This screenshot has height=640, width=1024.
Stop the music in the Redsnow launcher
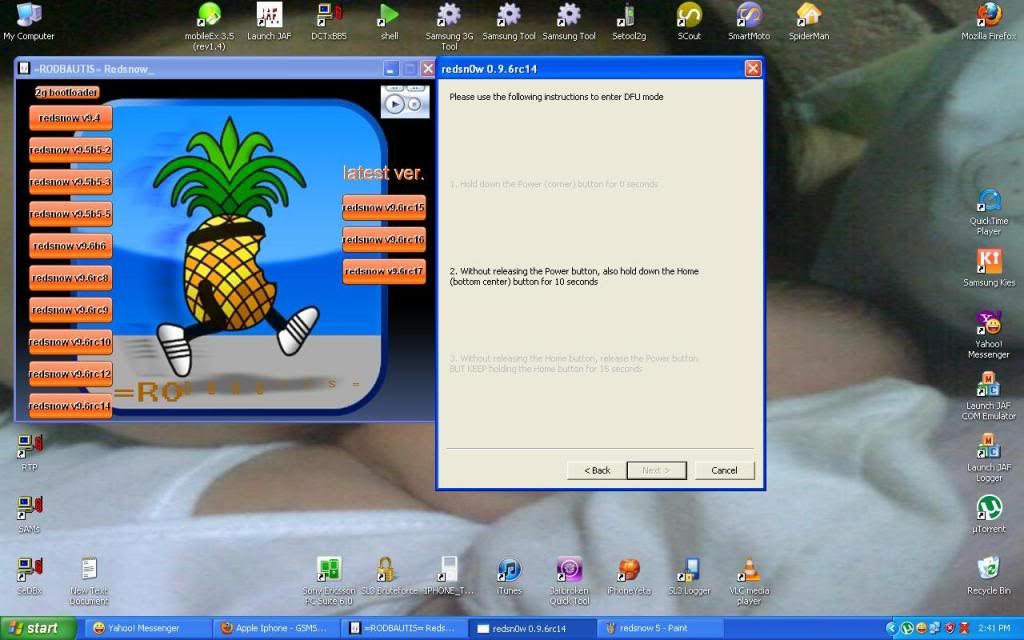pos(414,104)
